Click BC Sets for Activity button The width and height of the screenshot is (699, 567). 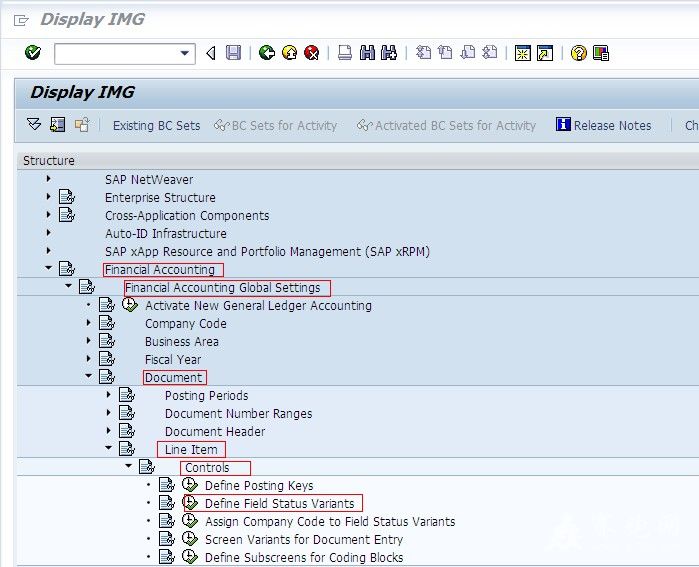point(275,126)
